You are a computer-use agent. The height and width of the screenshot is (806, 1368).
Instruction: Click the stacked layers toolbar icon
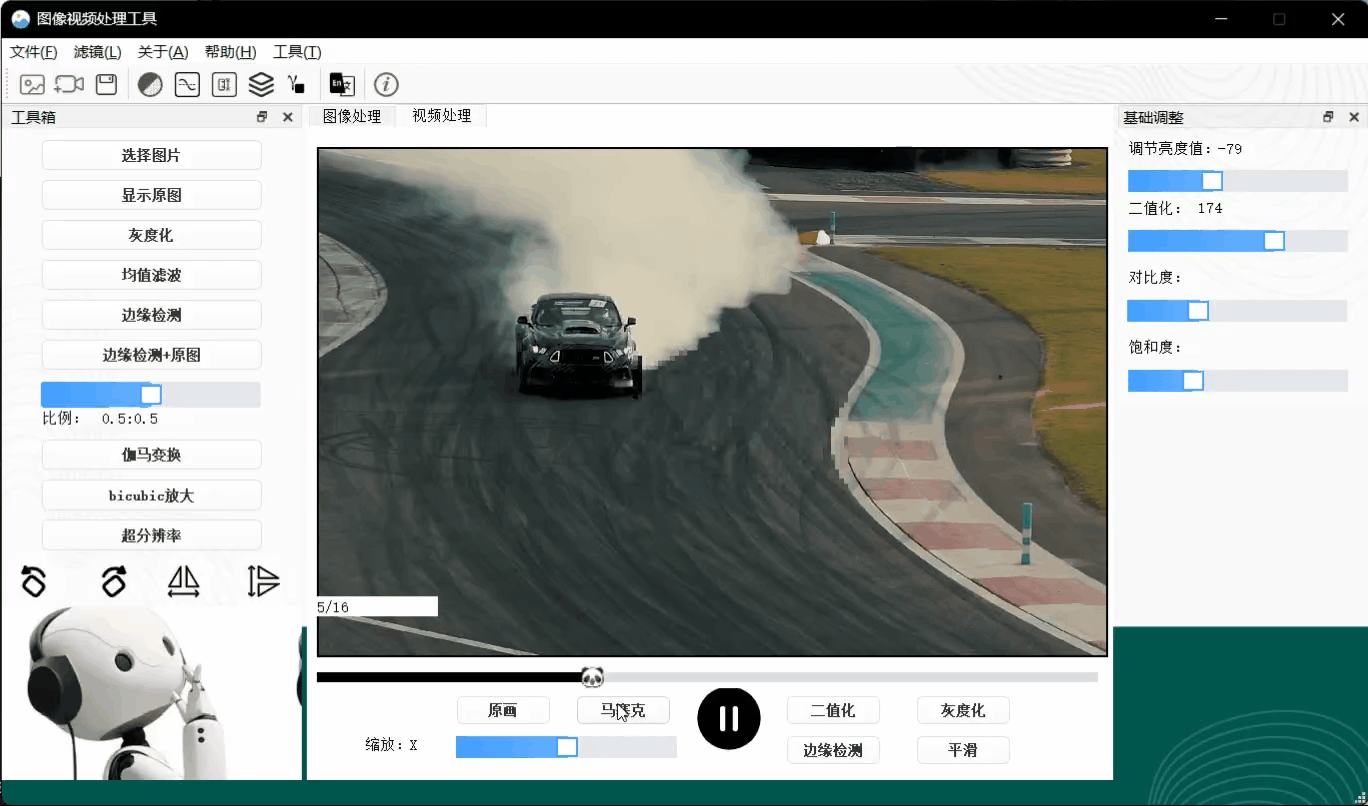[x=261, y=85]
